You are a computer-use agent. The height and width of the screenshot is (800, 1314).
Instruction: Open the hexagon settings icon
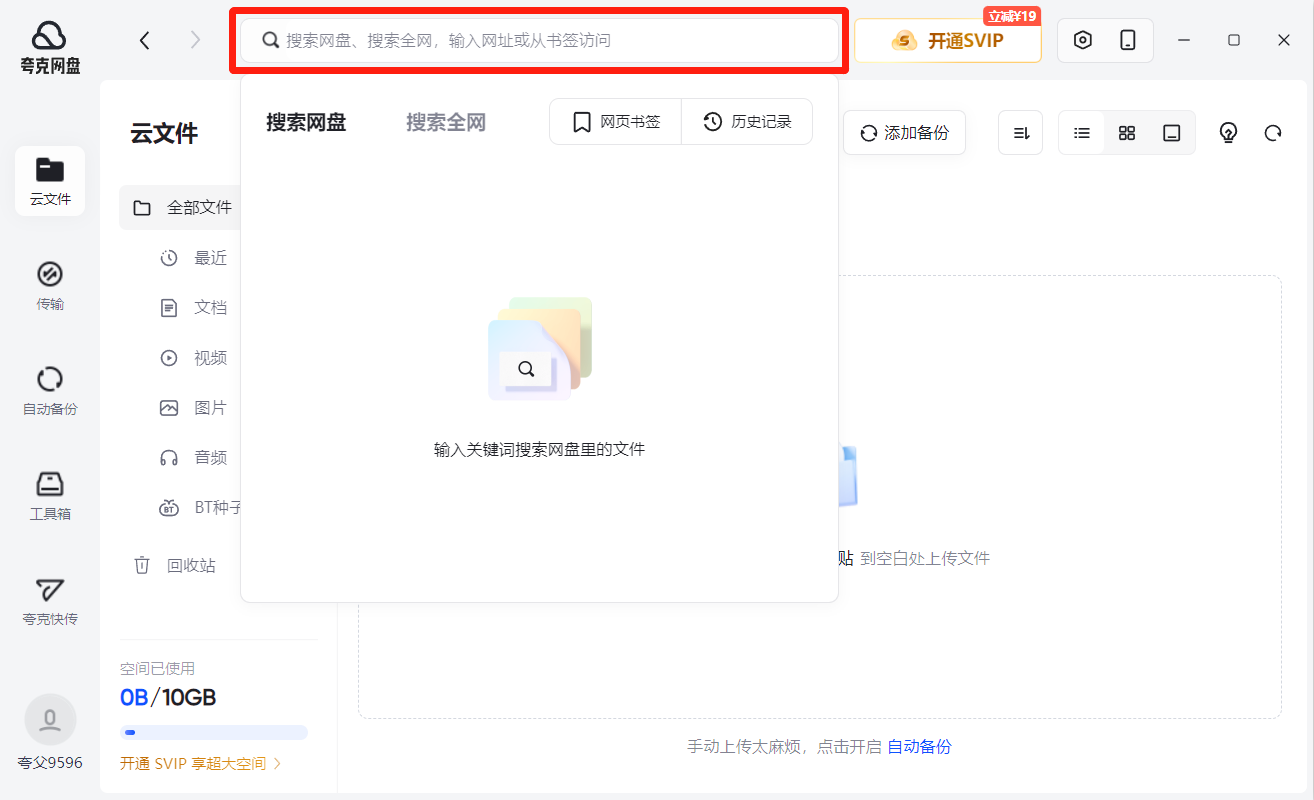tap(1082, 40)
